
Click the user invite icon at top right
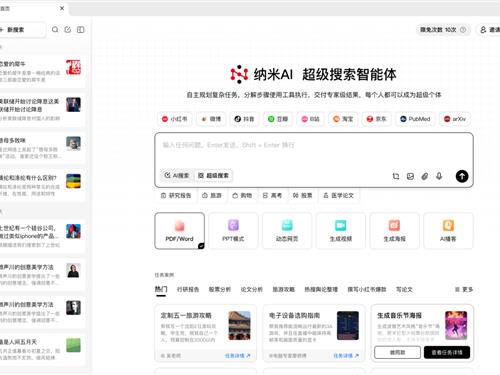pos(483,30)
